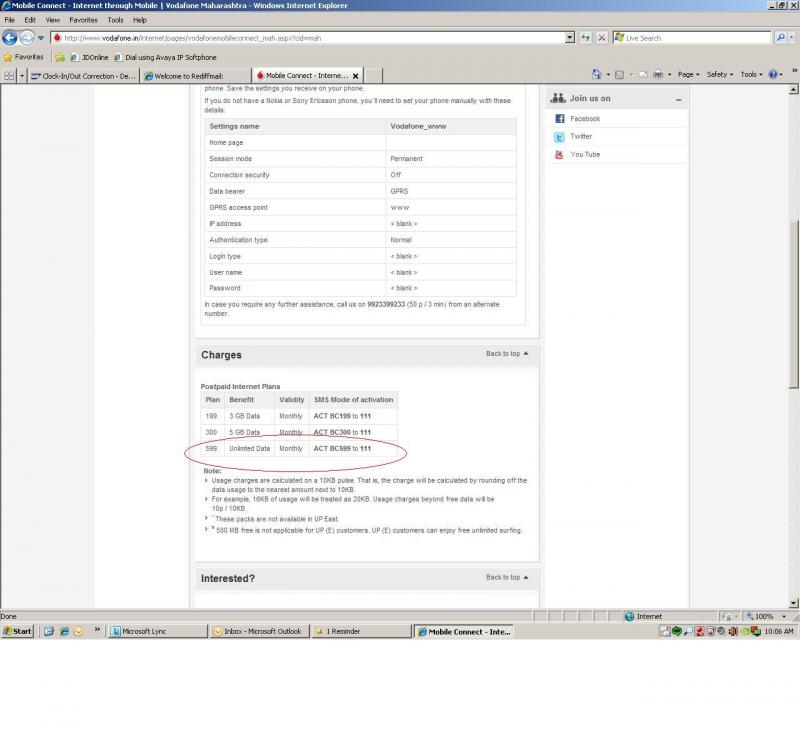Open the command bar Tools dropdown
800x730 pixels.
pos(751,74)
